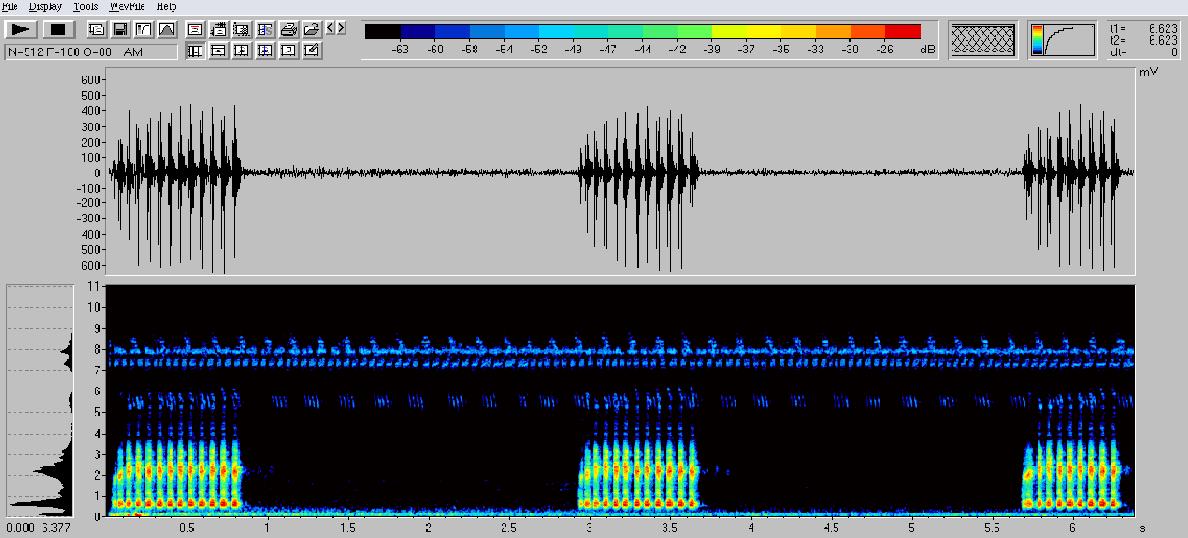Click the red end of the dB color scale
This screenshot has height=538, width=1188.
(902, 31)
